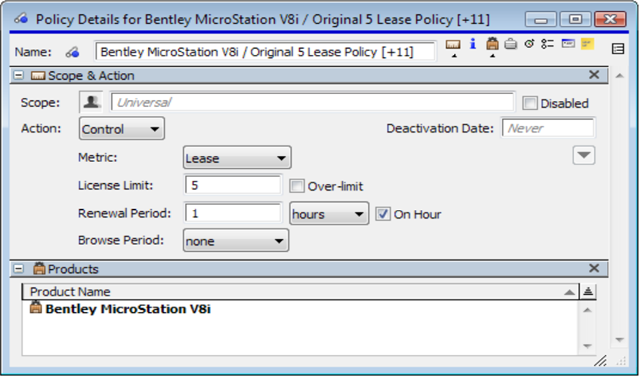Open the Action dropdown set to Control
The height and width of the screenshot is (376, 640).
pos(122,129)
